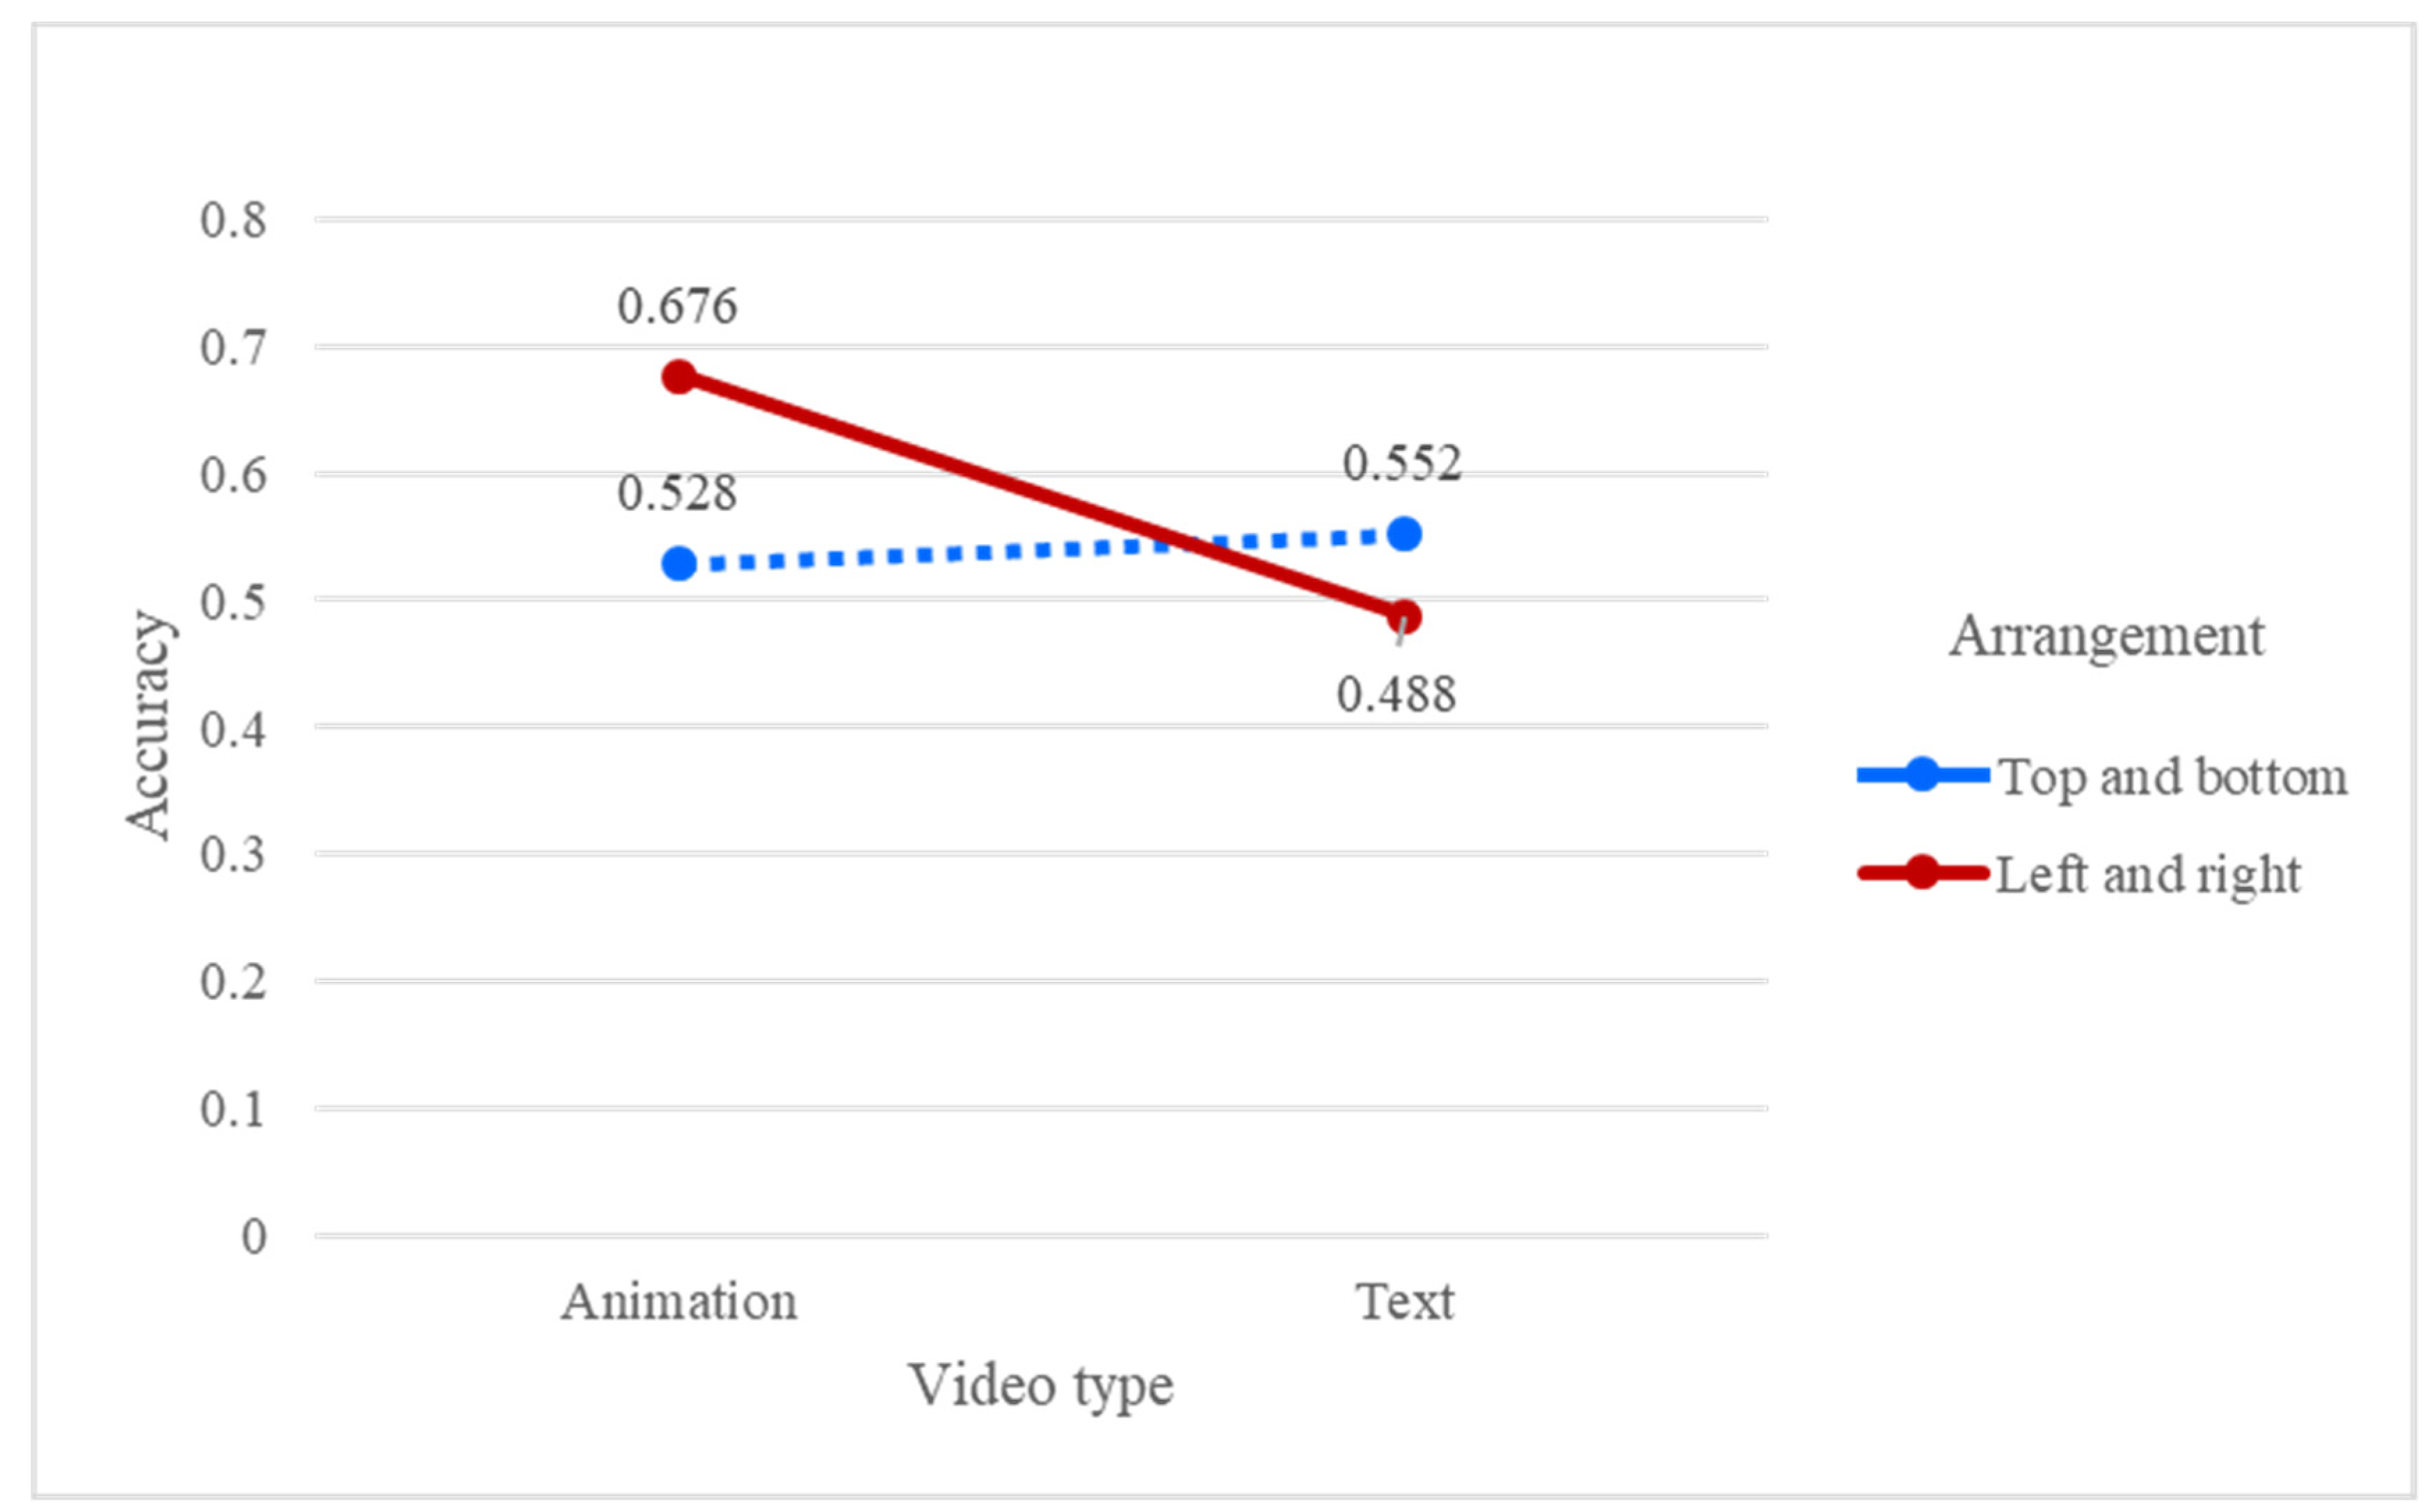Click the red Animation data point marker
This screenshot has height=1512, width=2434.
[679, 378]
